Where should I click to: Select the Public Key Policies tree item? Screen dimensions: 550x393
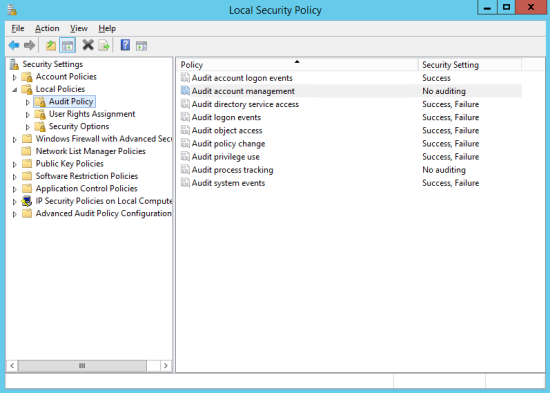pos(69,164)
